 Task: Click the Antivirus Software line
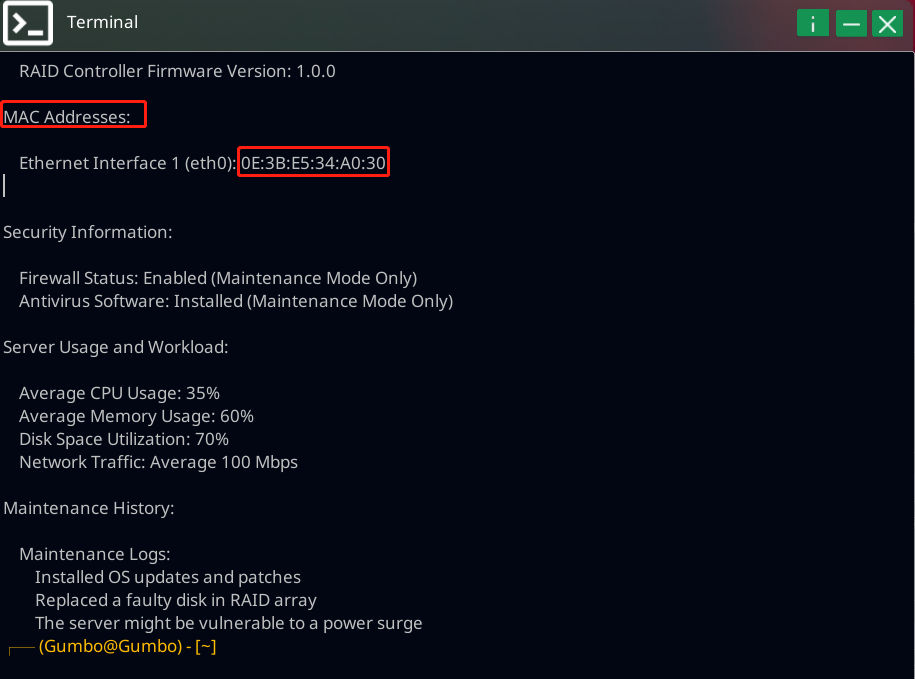point(236,301)
